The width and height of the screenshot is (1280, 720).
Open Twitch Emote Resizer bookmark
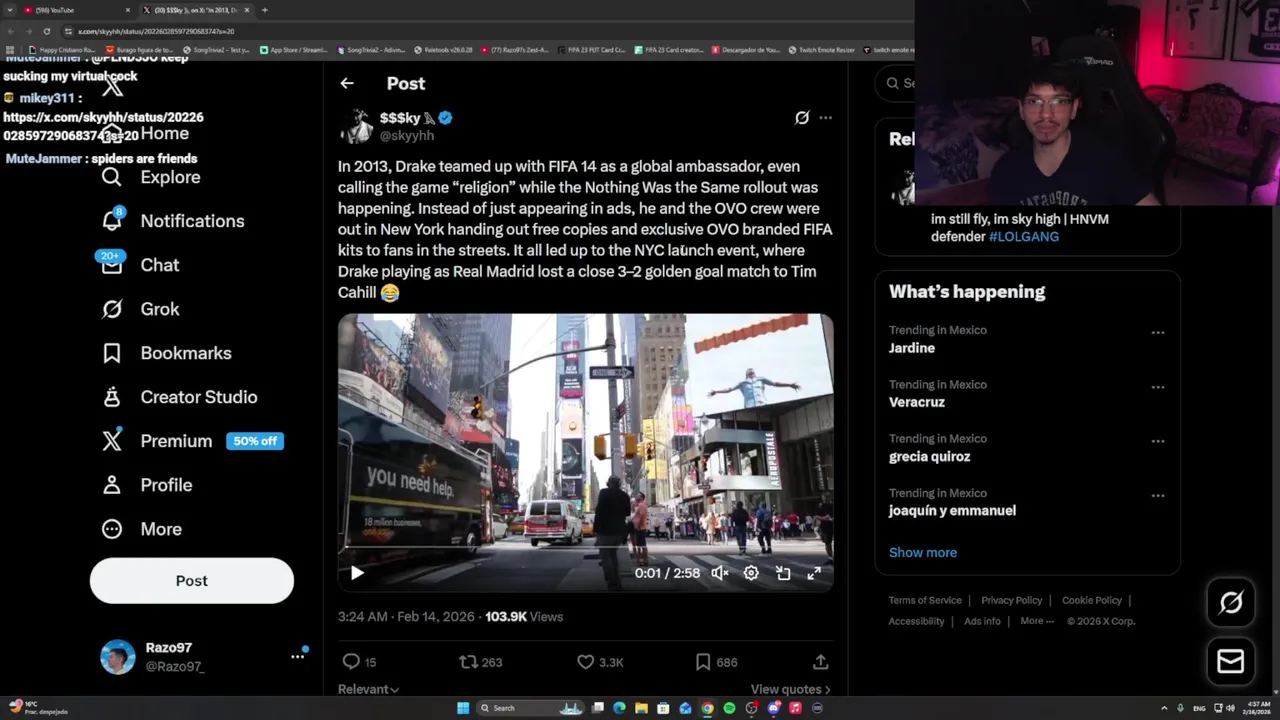pos(821,49)
